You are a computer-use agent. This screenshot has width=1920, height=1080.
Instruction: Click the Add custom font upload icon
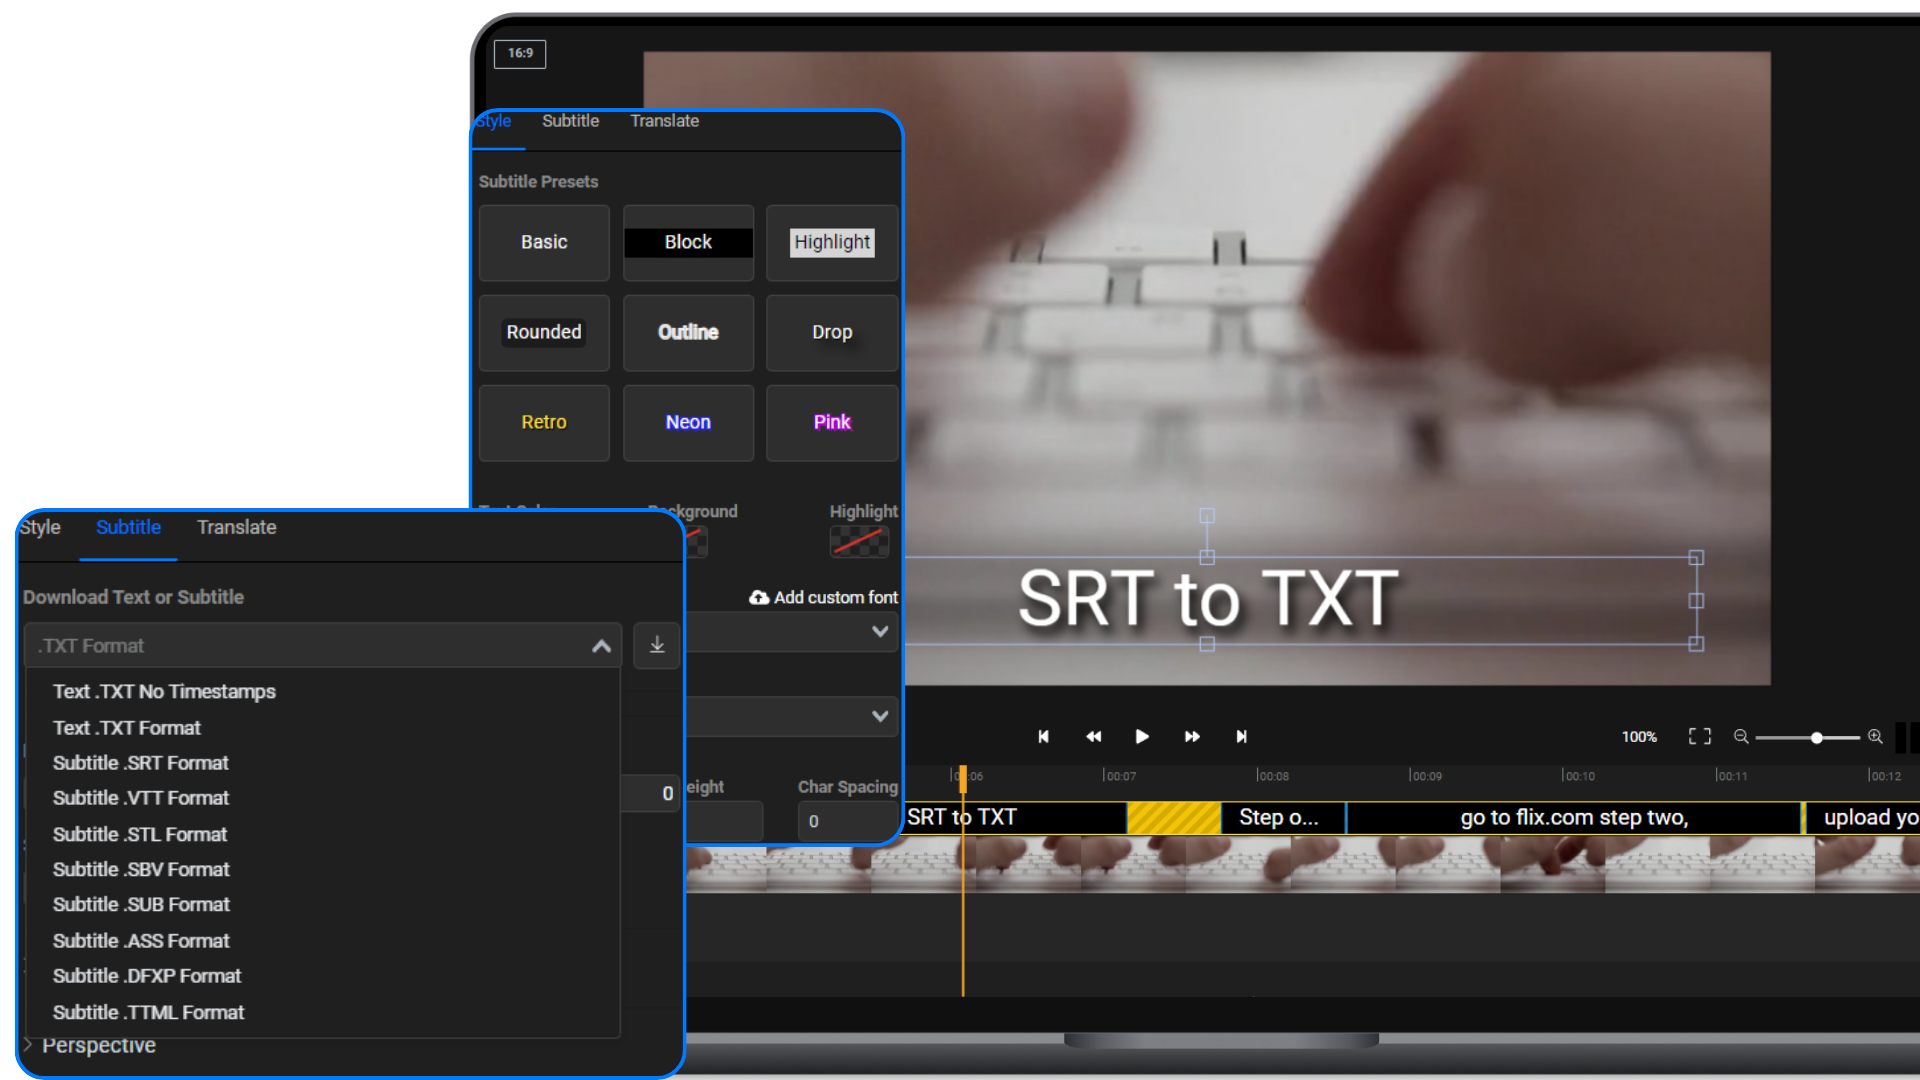point(758,597)
